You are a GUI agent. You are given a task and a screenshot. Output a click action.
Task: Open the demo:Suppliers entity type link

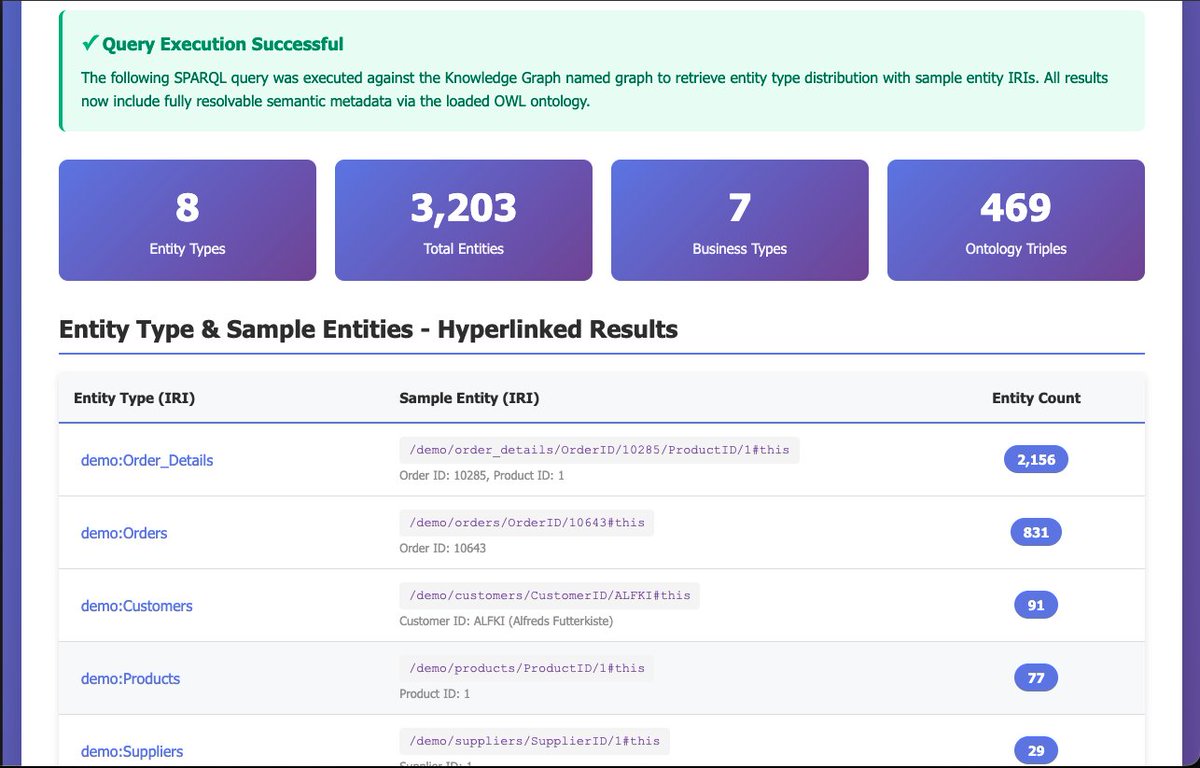[132, 751]
